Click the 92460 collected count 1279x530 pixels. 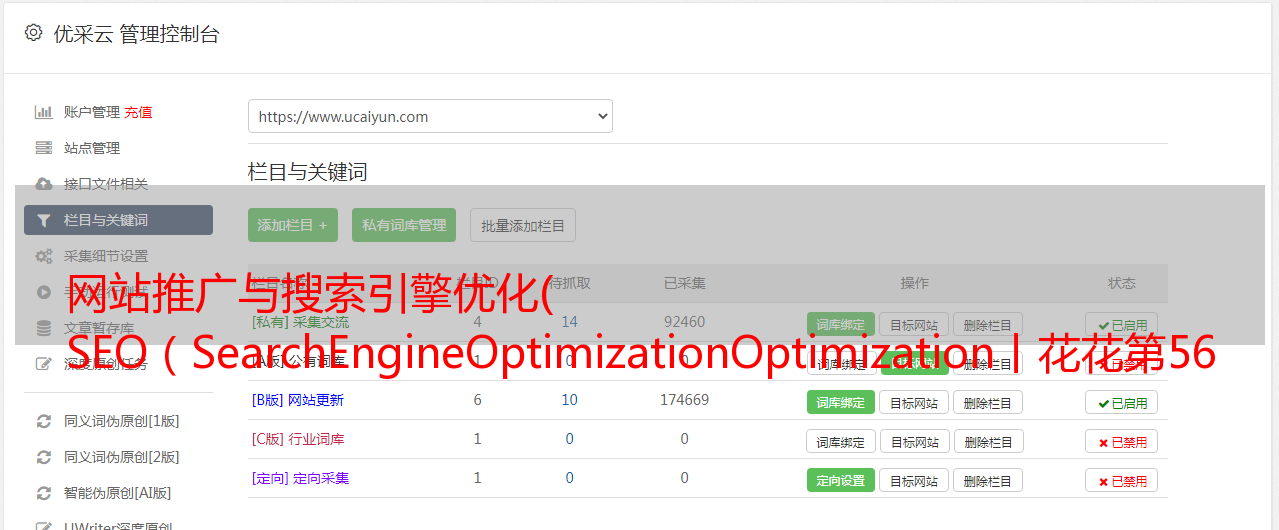click(685, 322)
